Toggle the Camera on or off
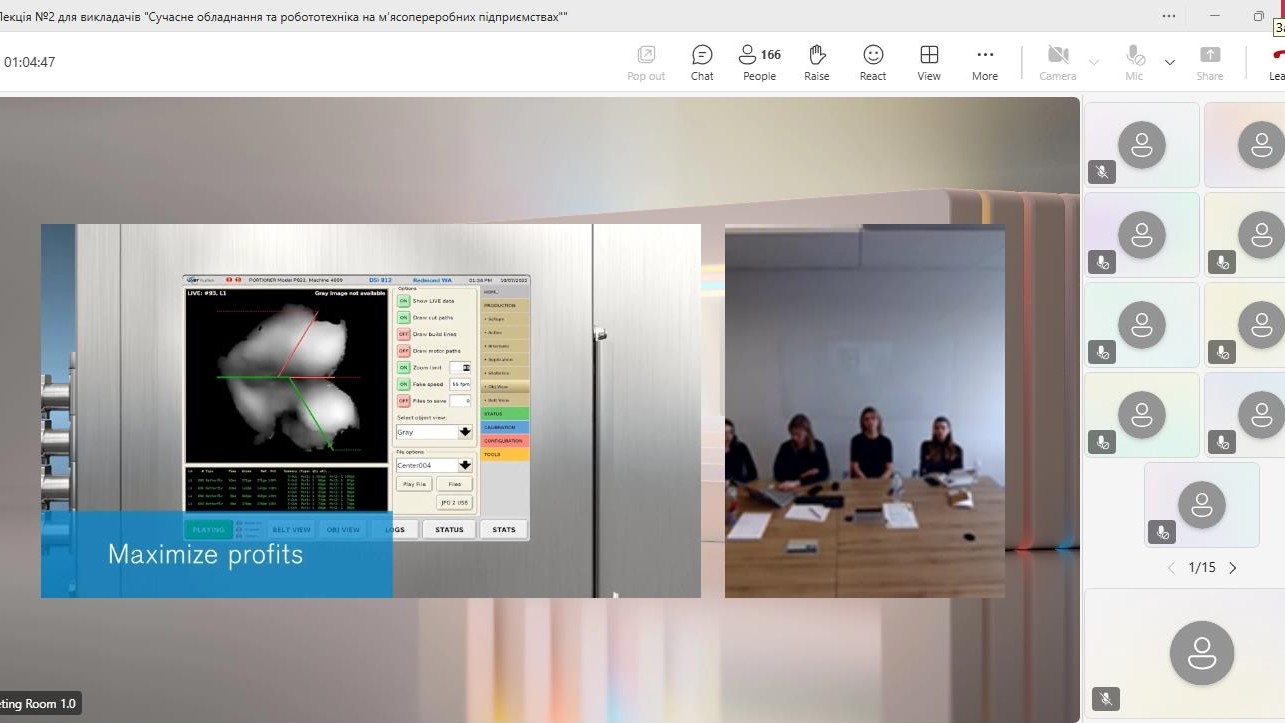1285x723 pixels. tap(1057, 62)
